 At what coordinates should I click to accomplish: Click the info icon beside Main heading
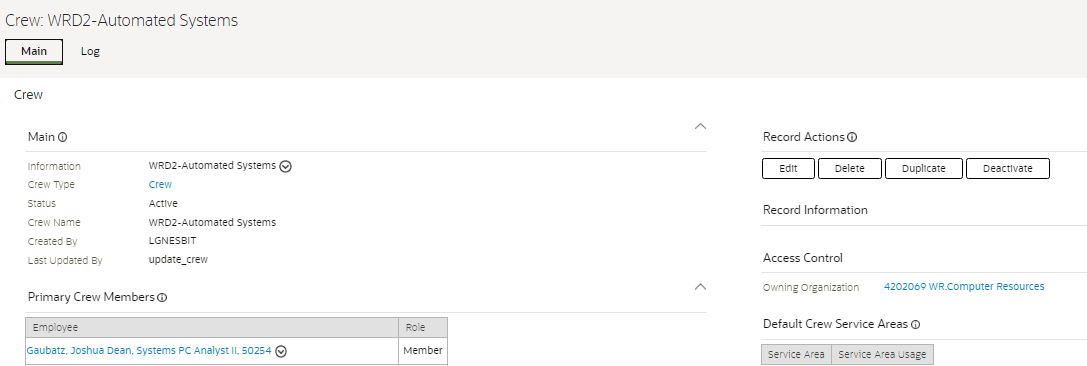tap(62, 137)
